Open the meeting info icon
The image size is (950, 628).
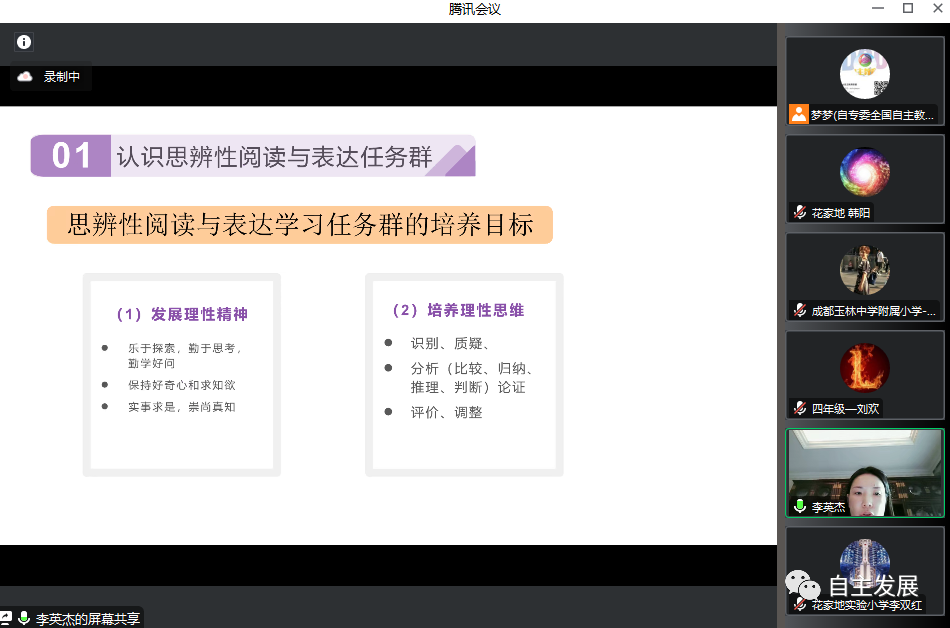point(24,42)
